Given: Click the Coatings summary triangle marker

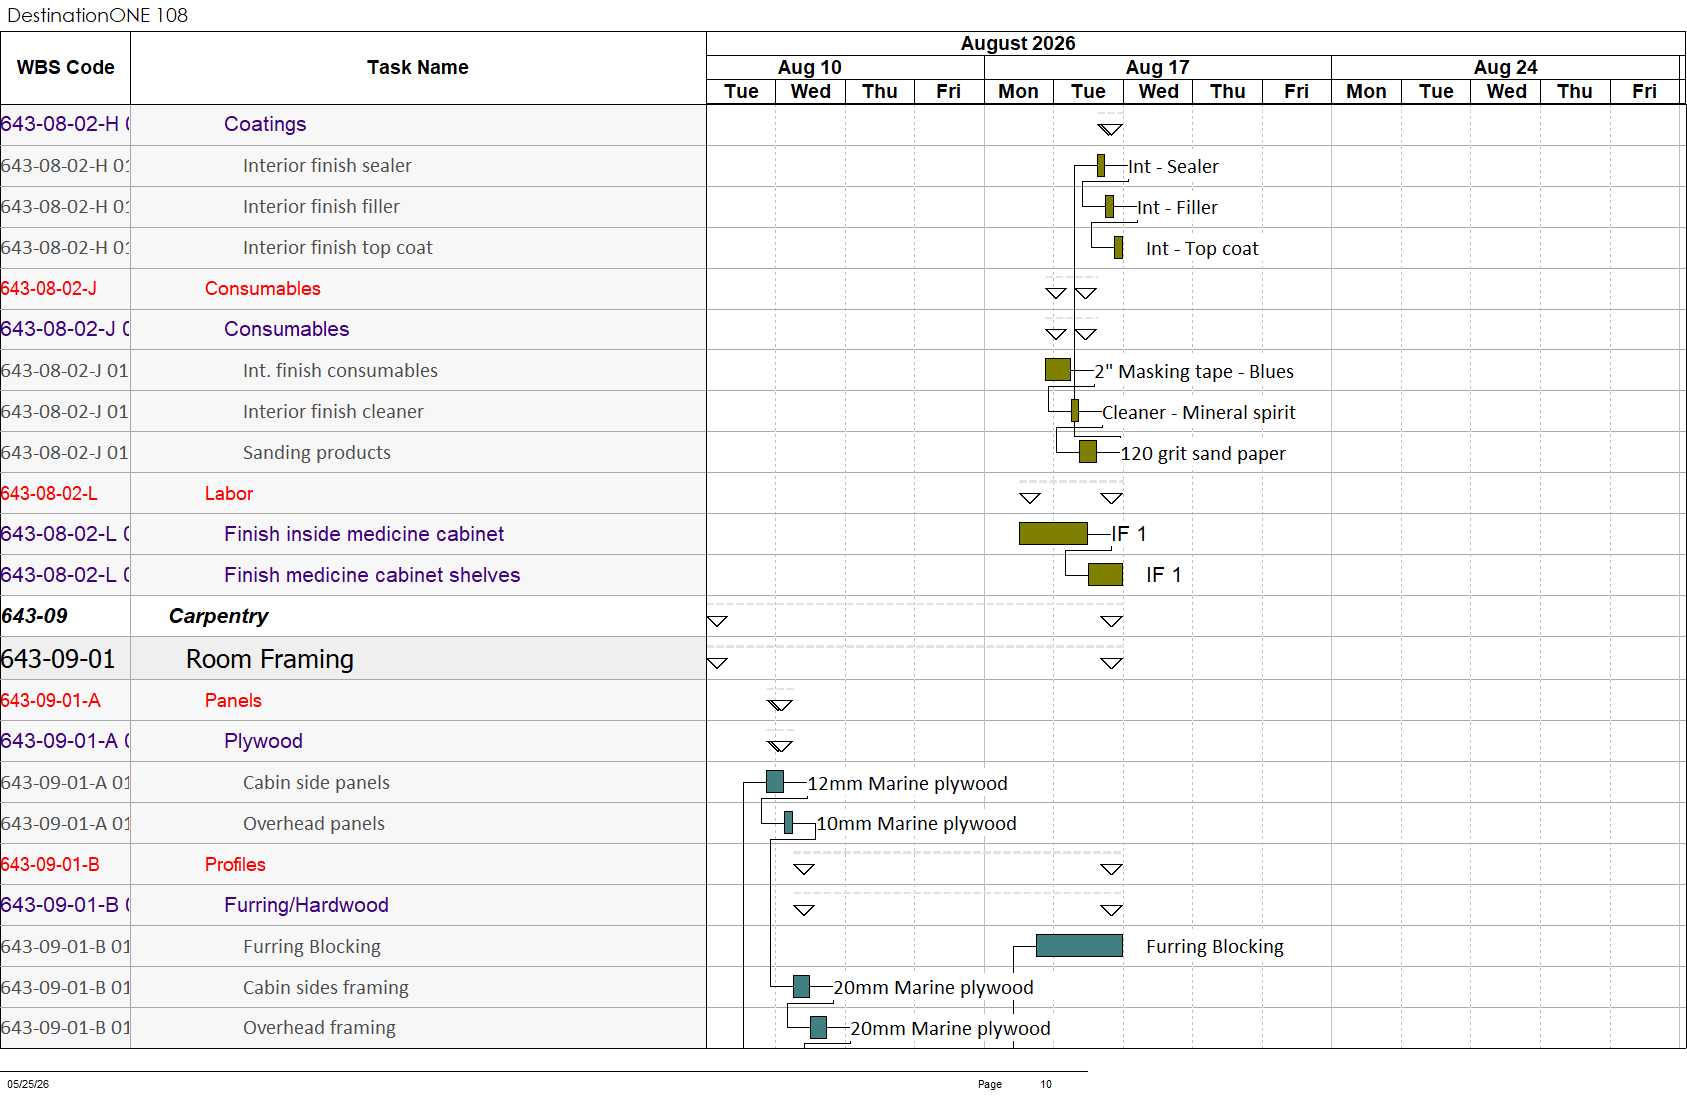Looking at the screenshot, I should pos(1110,129).
